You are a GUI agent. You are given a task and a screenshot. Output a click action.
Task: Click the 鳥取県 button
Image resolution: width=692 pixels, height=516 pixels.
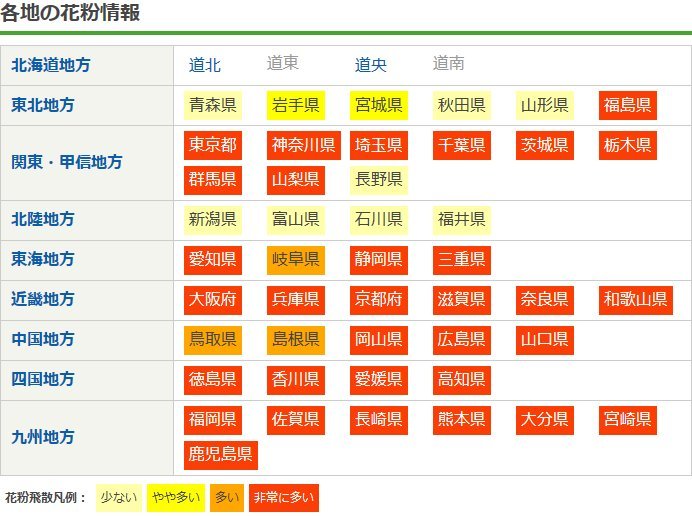(x=213, y=340)
